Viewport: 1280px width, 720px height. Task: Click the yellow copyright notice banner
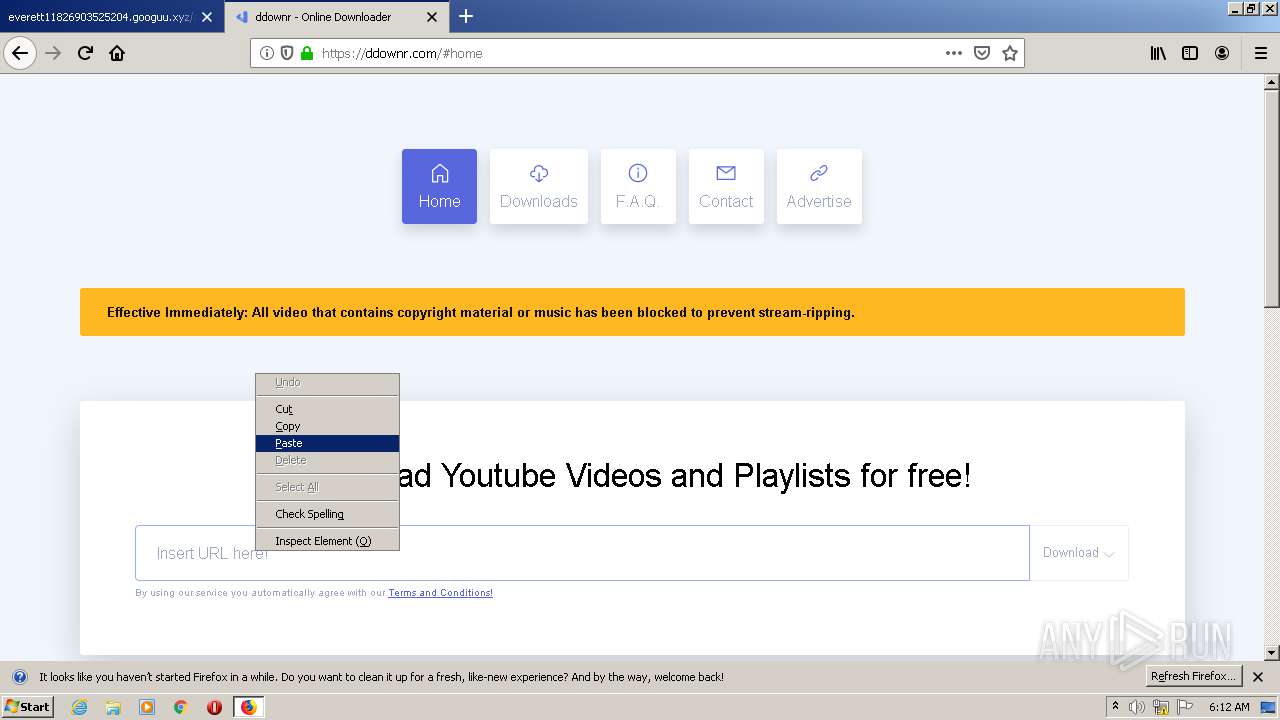pyautogui.click(x=632, y=312)
